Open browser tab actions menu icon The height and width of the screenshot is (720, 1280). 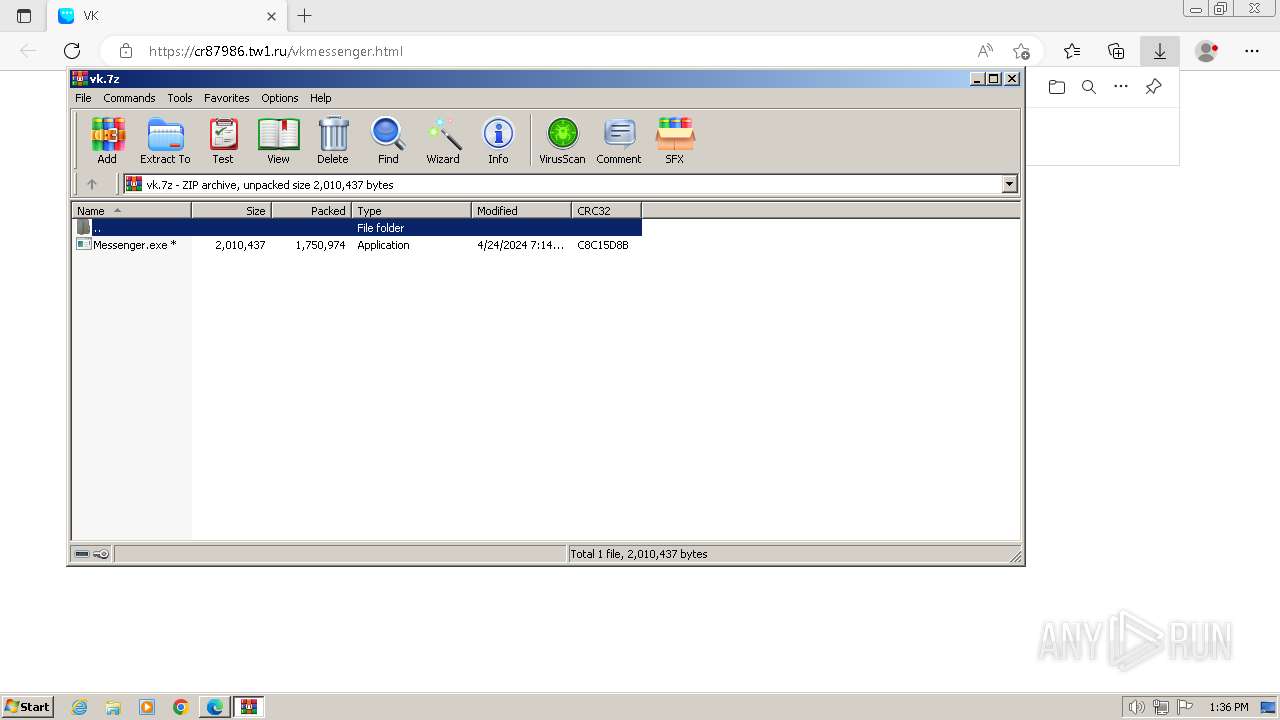coord(24,16)
